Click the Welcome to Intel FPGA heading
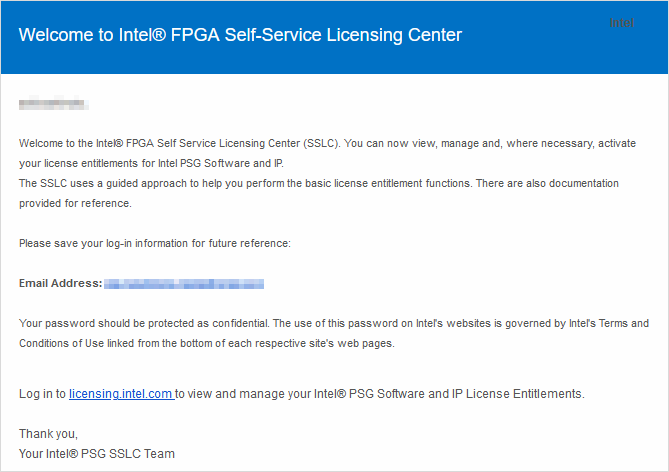Screen dimensions: 669x472 click(240, 35)
